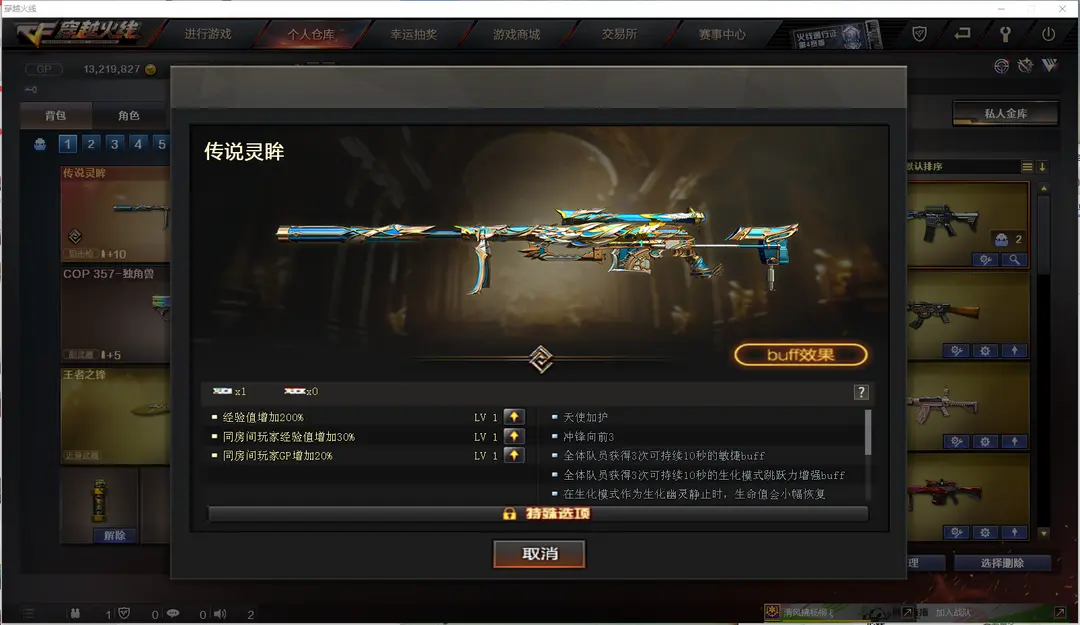Cancel the dialog with 取消 button
Viewport: 1080px width, 625px height.
pos(539,554)
